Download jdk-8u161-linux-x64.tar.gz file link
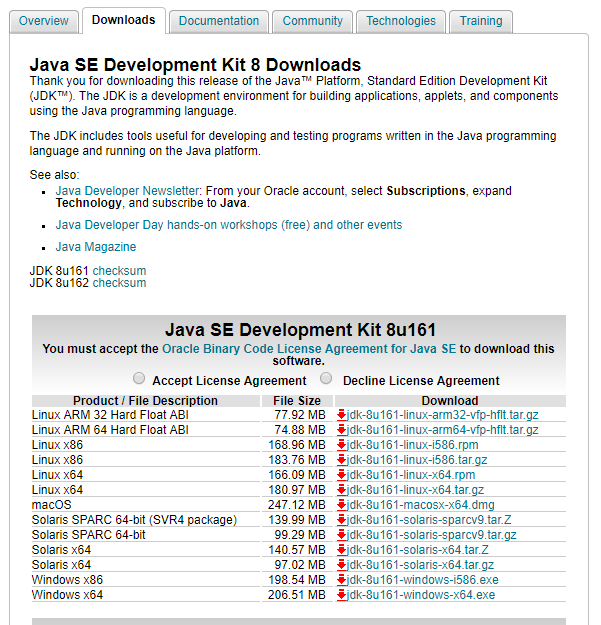The height and width of the screenshot is (625, 601). (415, 490)
